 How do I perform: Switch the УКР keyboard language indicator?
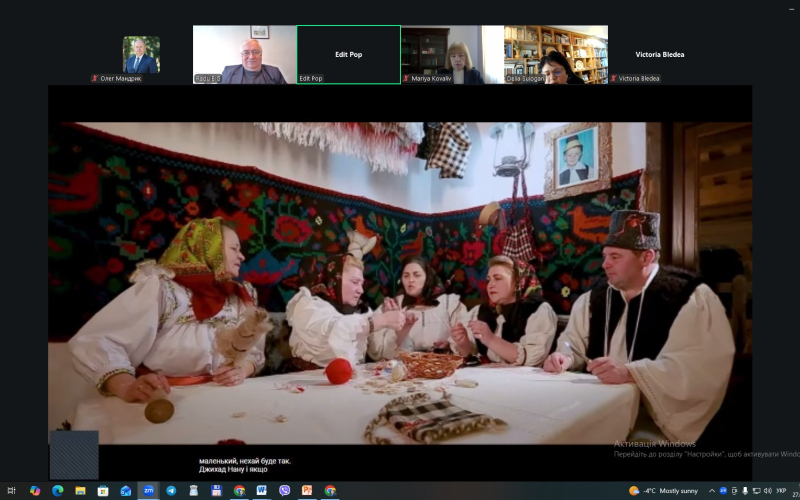click(x=781, y=490)
